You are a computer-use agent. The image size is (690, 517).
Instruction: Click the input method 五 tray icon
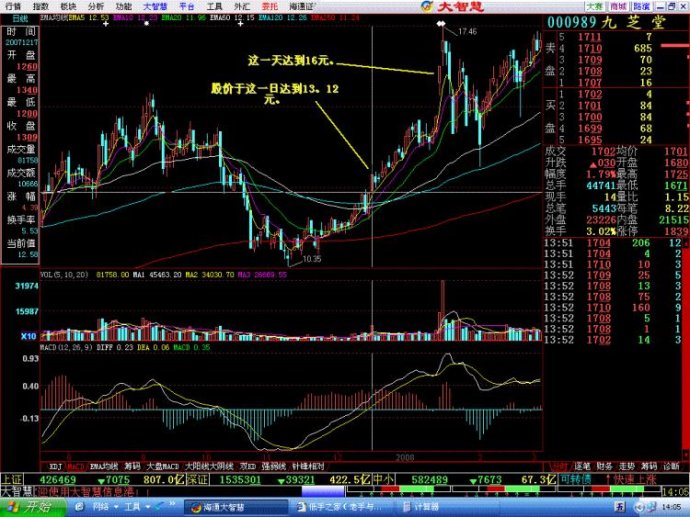[x=619, y=507]
